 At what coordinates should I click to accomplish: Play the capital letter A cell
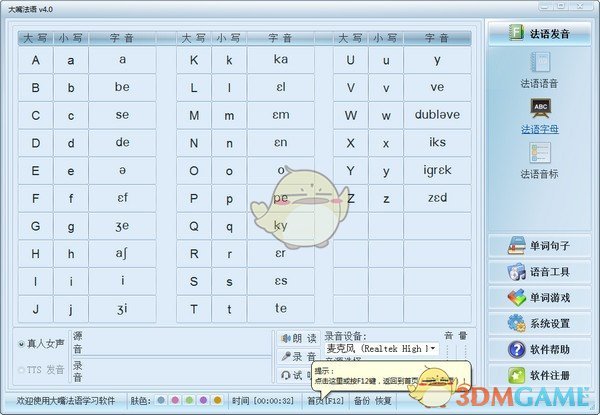tap(36, 60)
